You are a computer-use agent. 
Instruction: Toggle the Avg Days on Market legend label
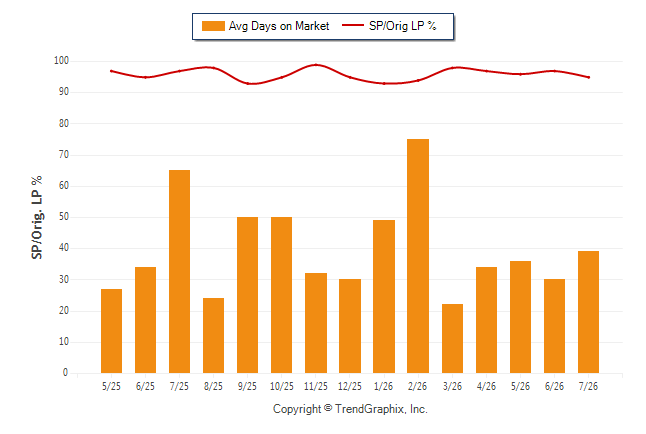tap(279, 26)
